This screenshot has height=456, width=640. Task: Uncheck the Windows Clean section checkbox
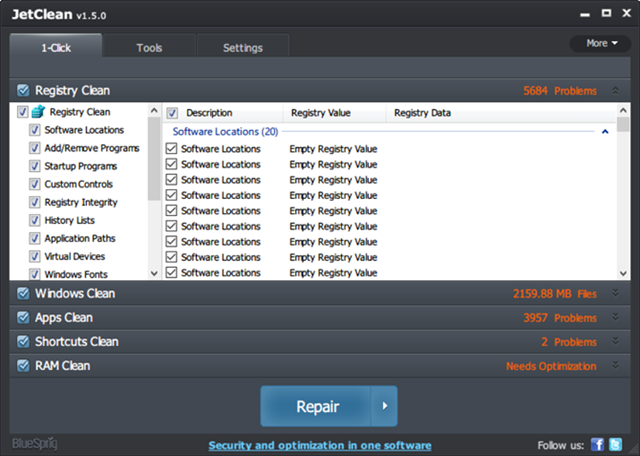23,293
